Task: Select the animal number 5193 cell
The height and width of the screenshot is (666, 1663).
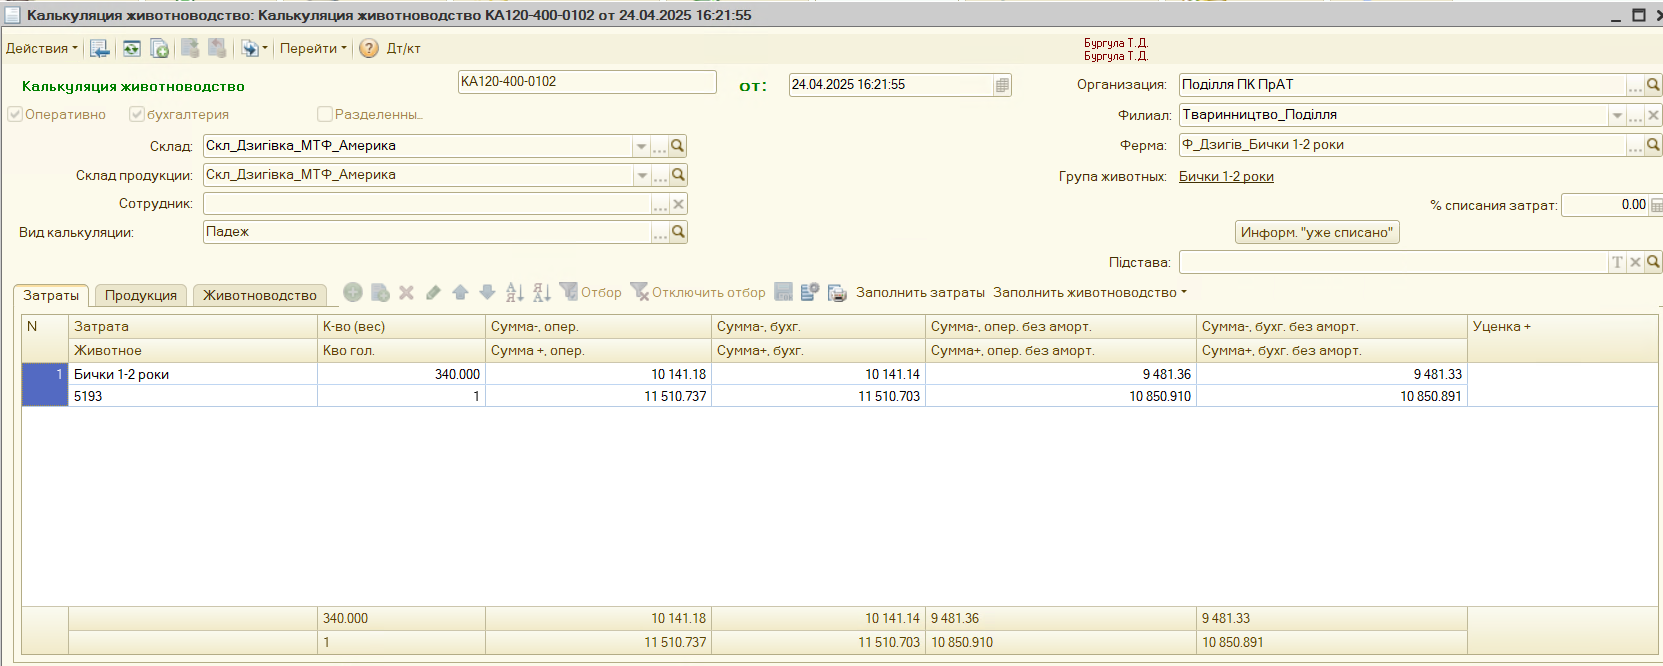Action: (x=193, y=396)
